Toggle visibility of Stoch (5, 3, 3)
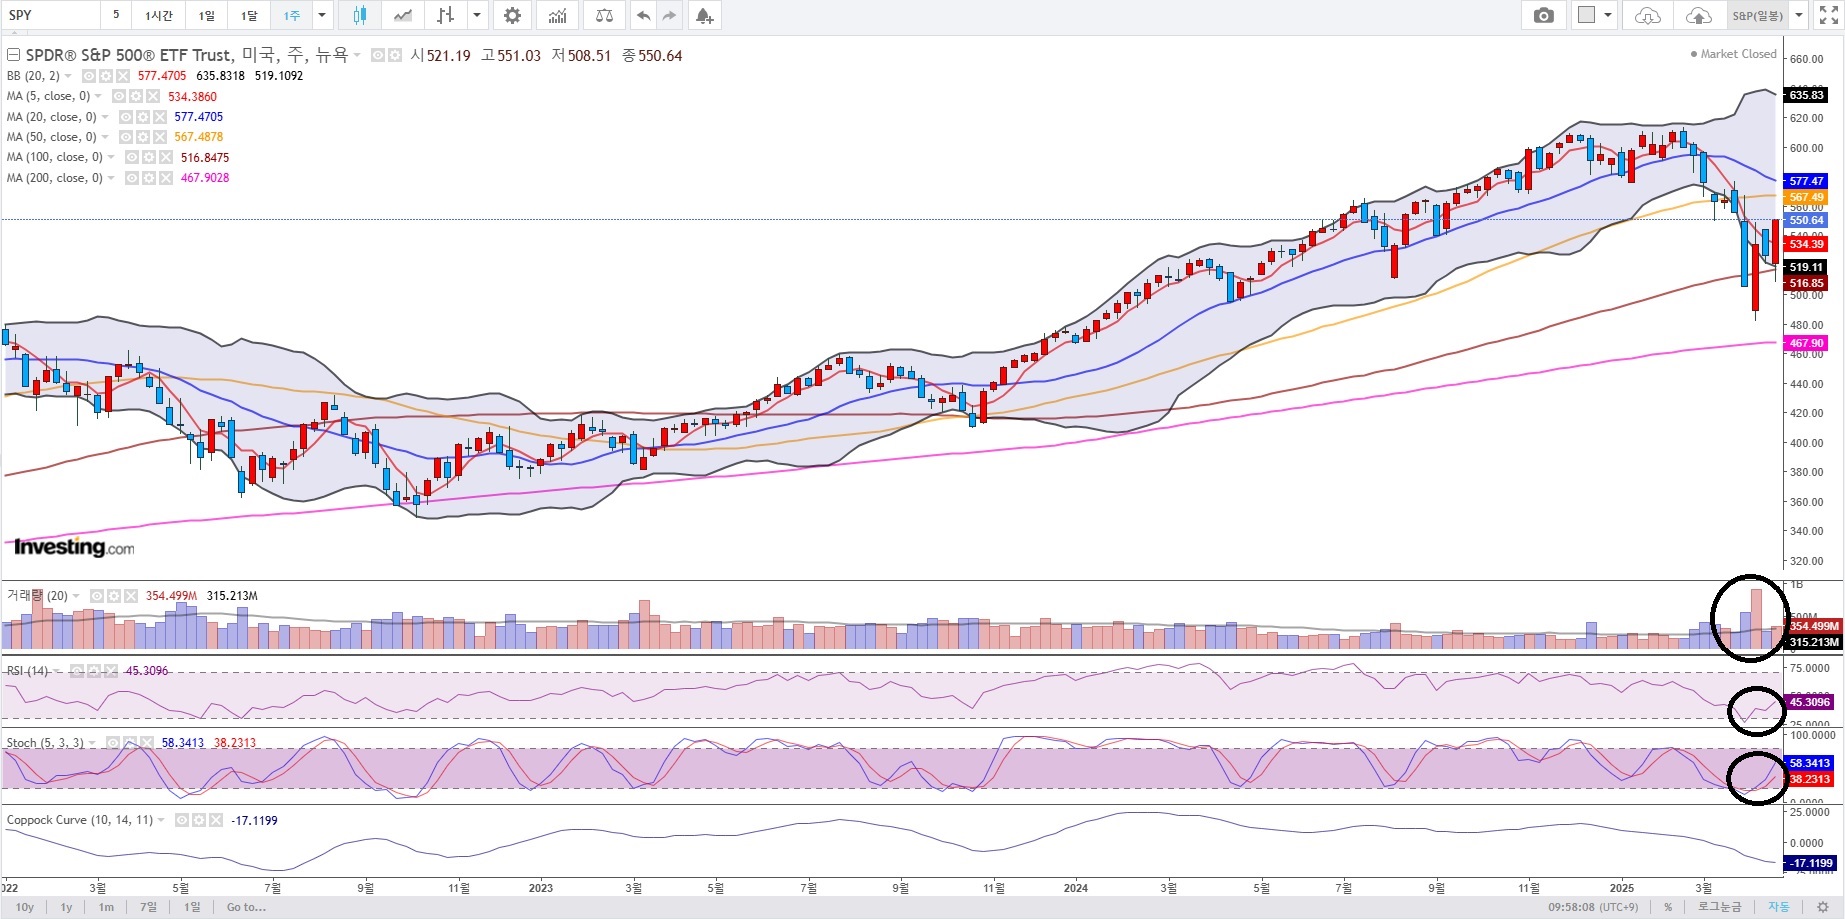Screen dimensions: 1845x919 tap(113, 743)
